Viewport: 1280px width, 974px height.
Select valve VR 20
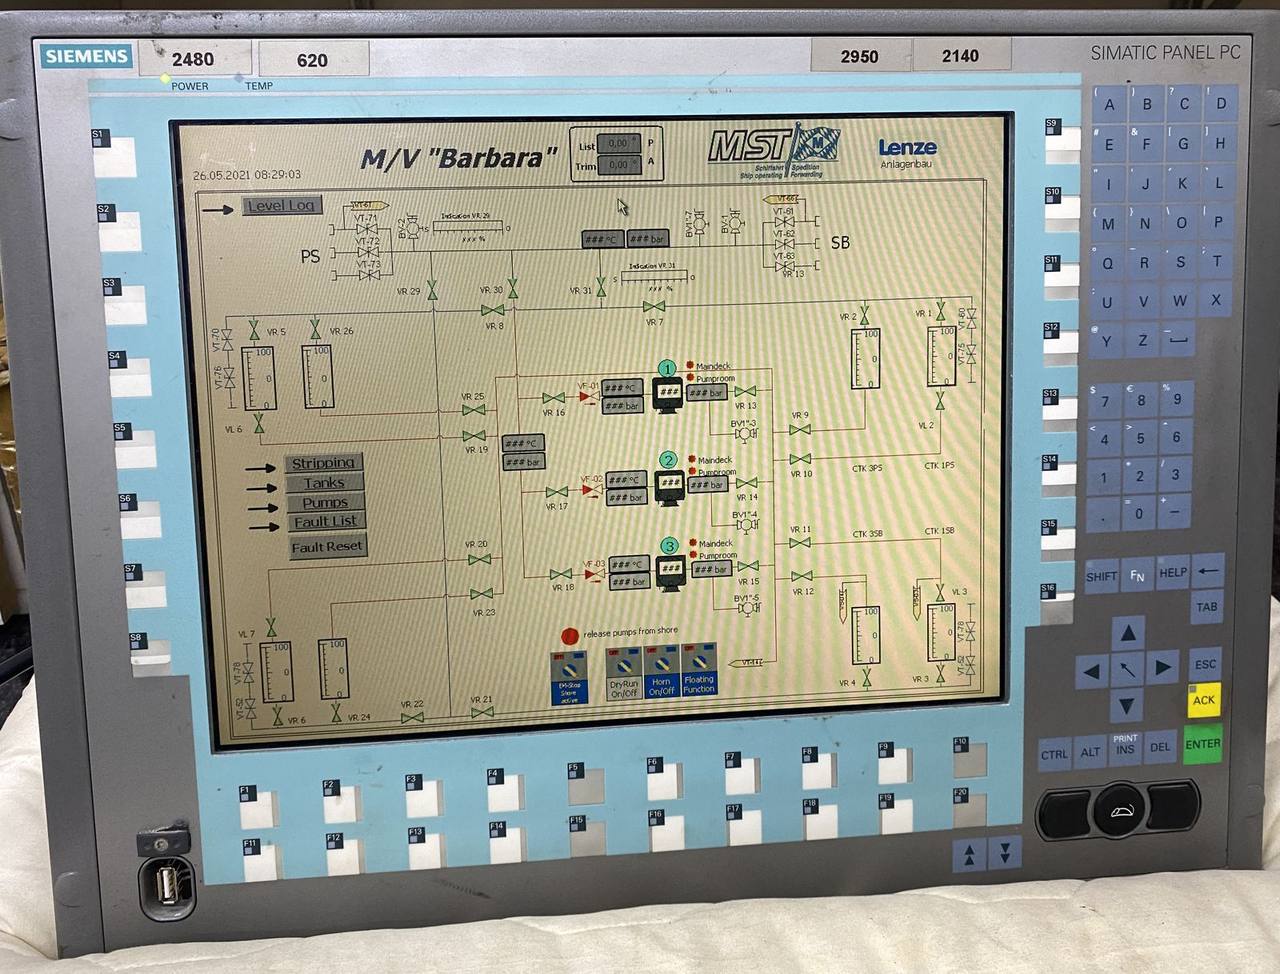[479, 560]
